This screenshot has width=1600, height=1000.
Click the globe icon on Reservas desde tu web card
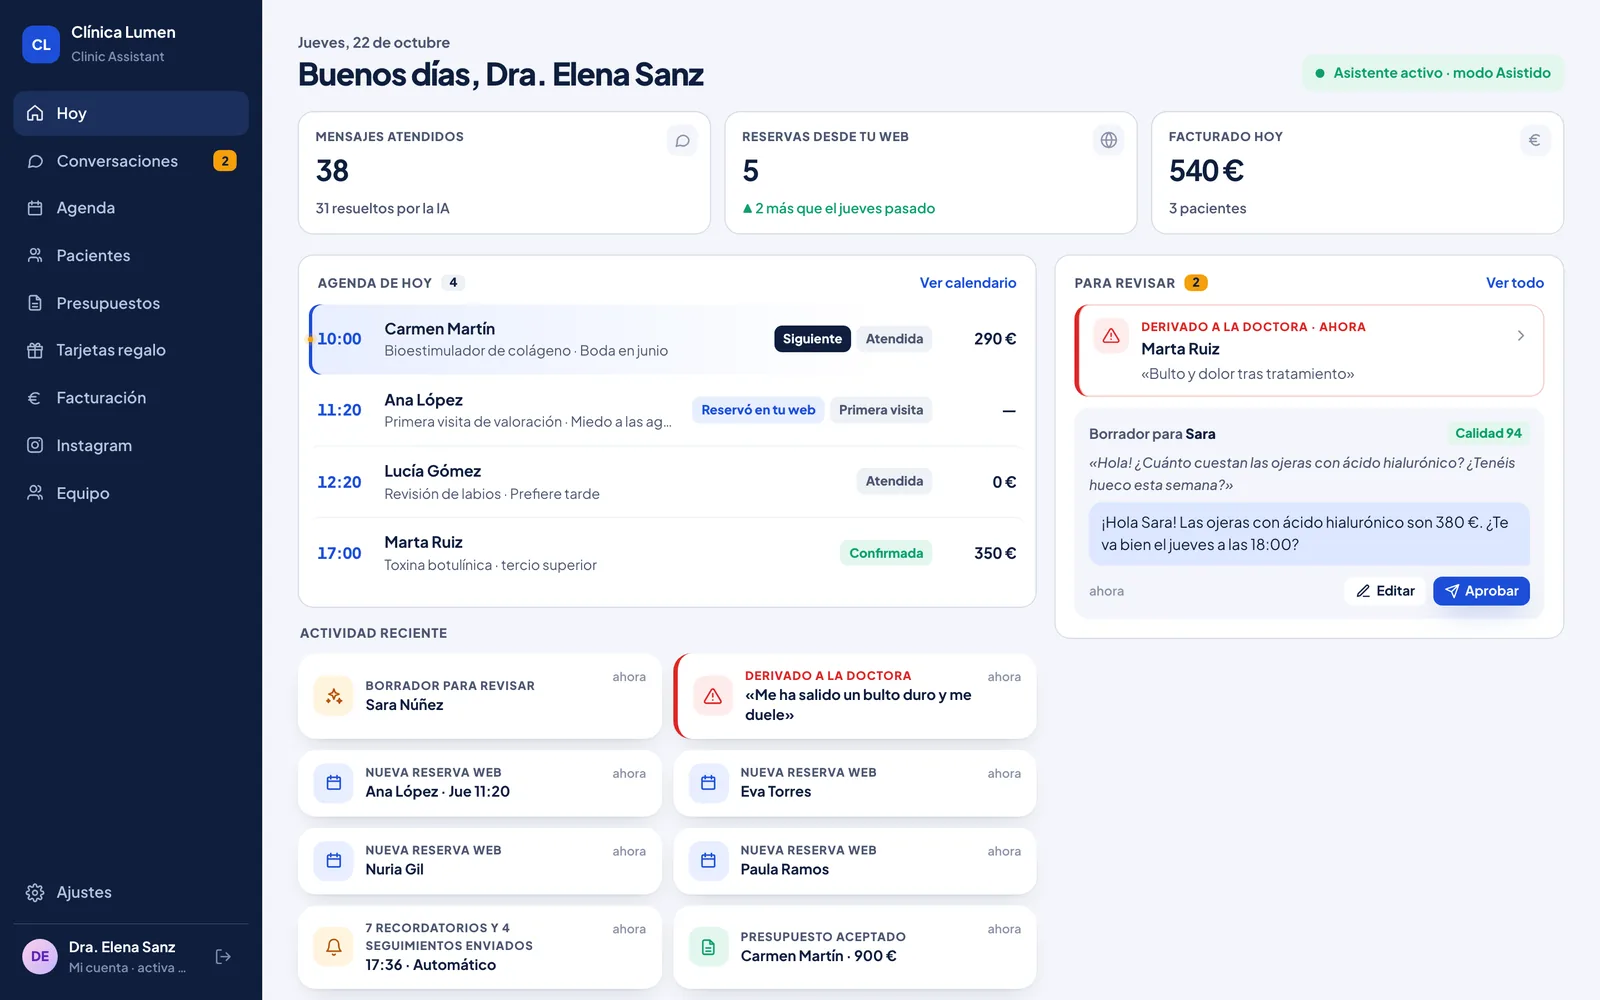(1108, 140)
